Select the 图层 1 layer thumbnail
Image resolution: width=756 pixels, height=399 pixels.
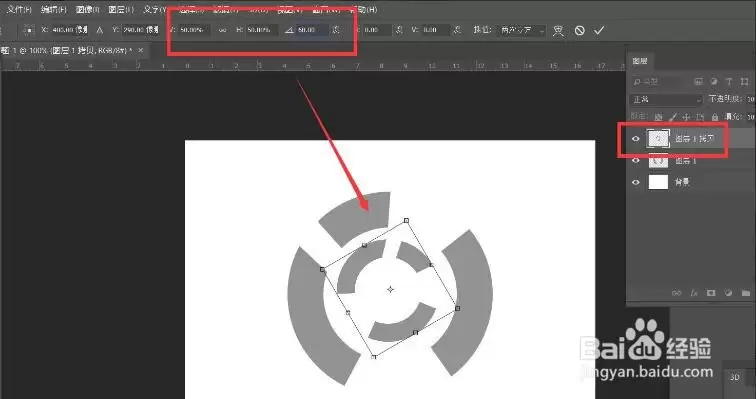(x=658, y=160)
